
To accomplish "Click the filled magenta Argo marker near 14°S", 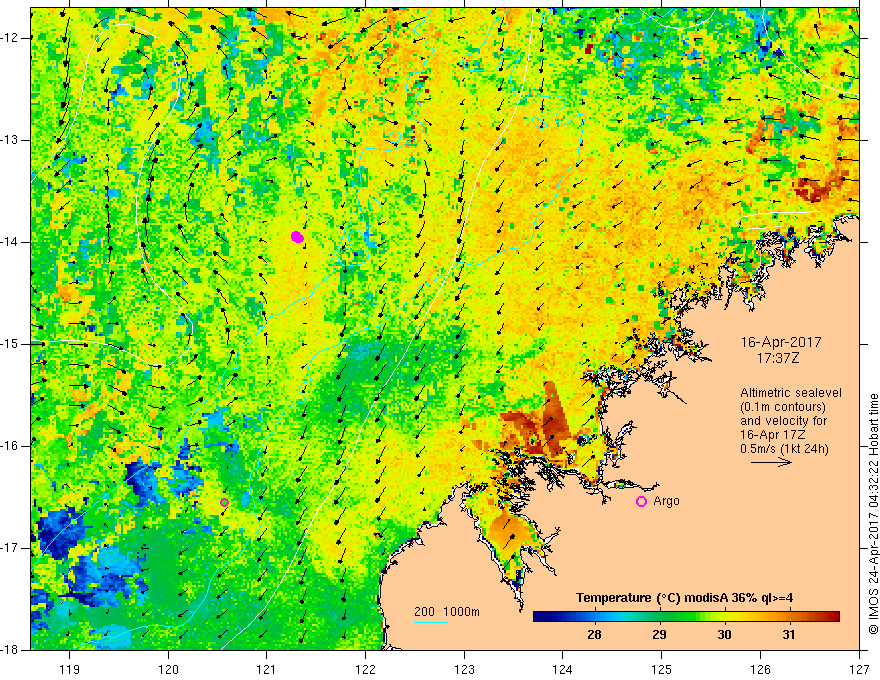I will pyautogui.click(x=297, y=237).
